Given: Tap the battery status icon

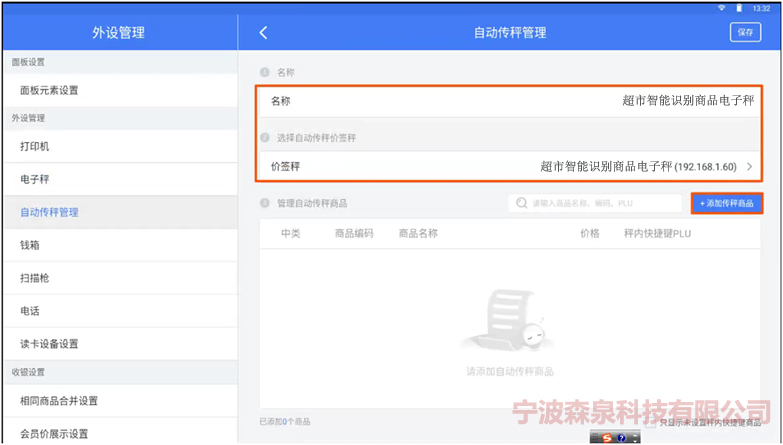Looking at the screenshot, I should pos(739,7).
